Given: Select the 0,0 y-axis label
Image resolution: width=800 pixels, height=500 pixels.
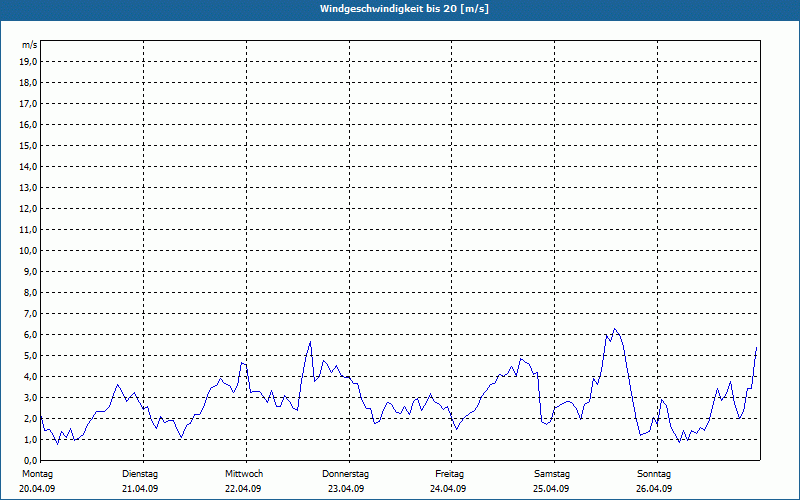Looking at the screenshot, I should [x=30, y=460].
